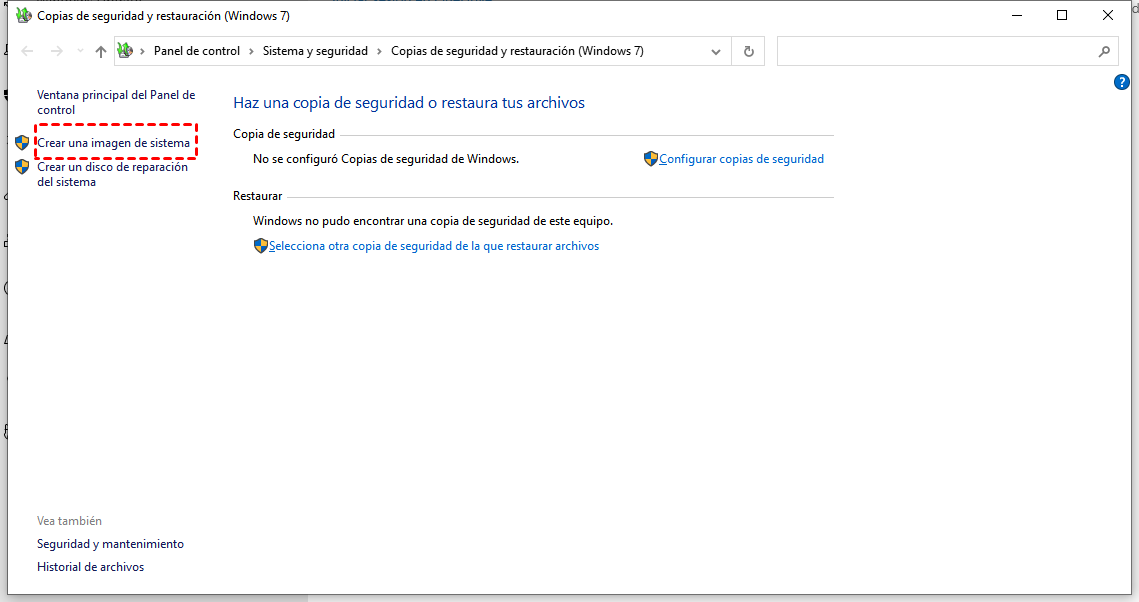1139x602 pixels.
Task: Click the 'Vea también' label
Action: [x=70, y=521]
